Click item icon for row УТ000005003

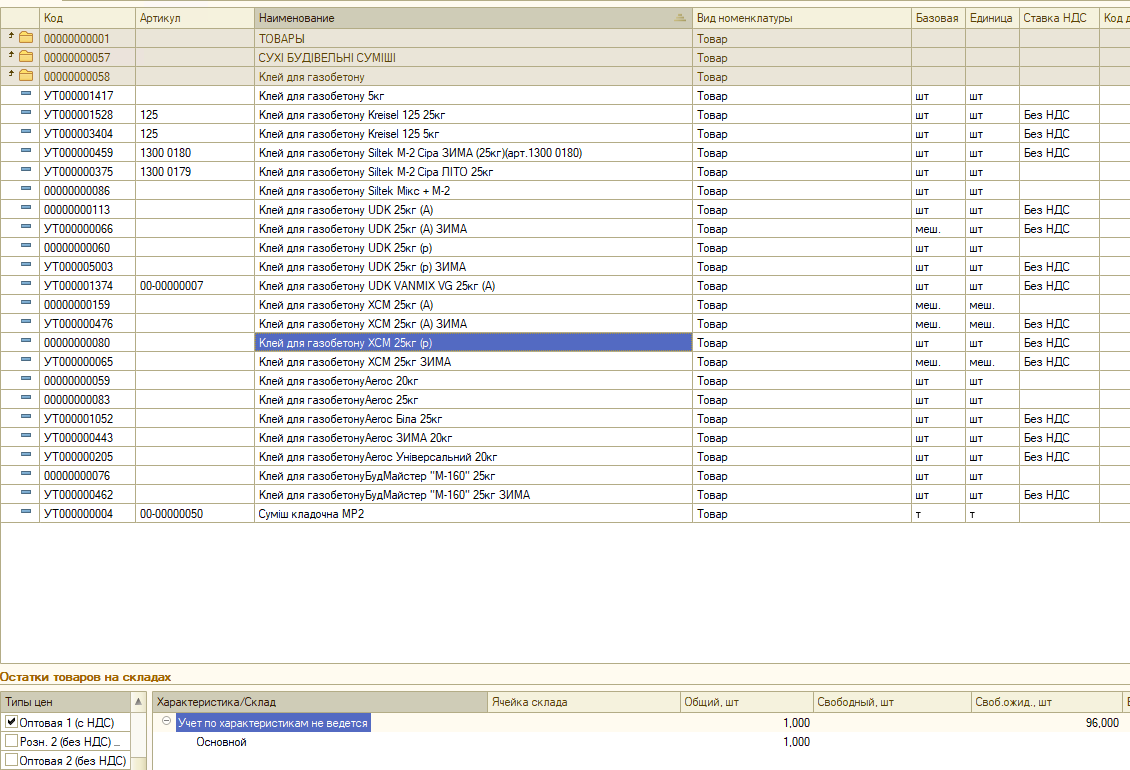(26, 265)
